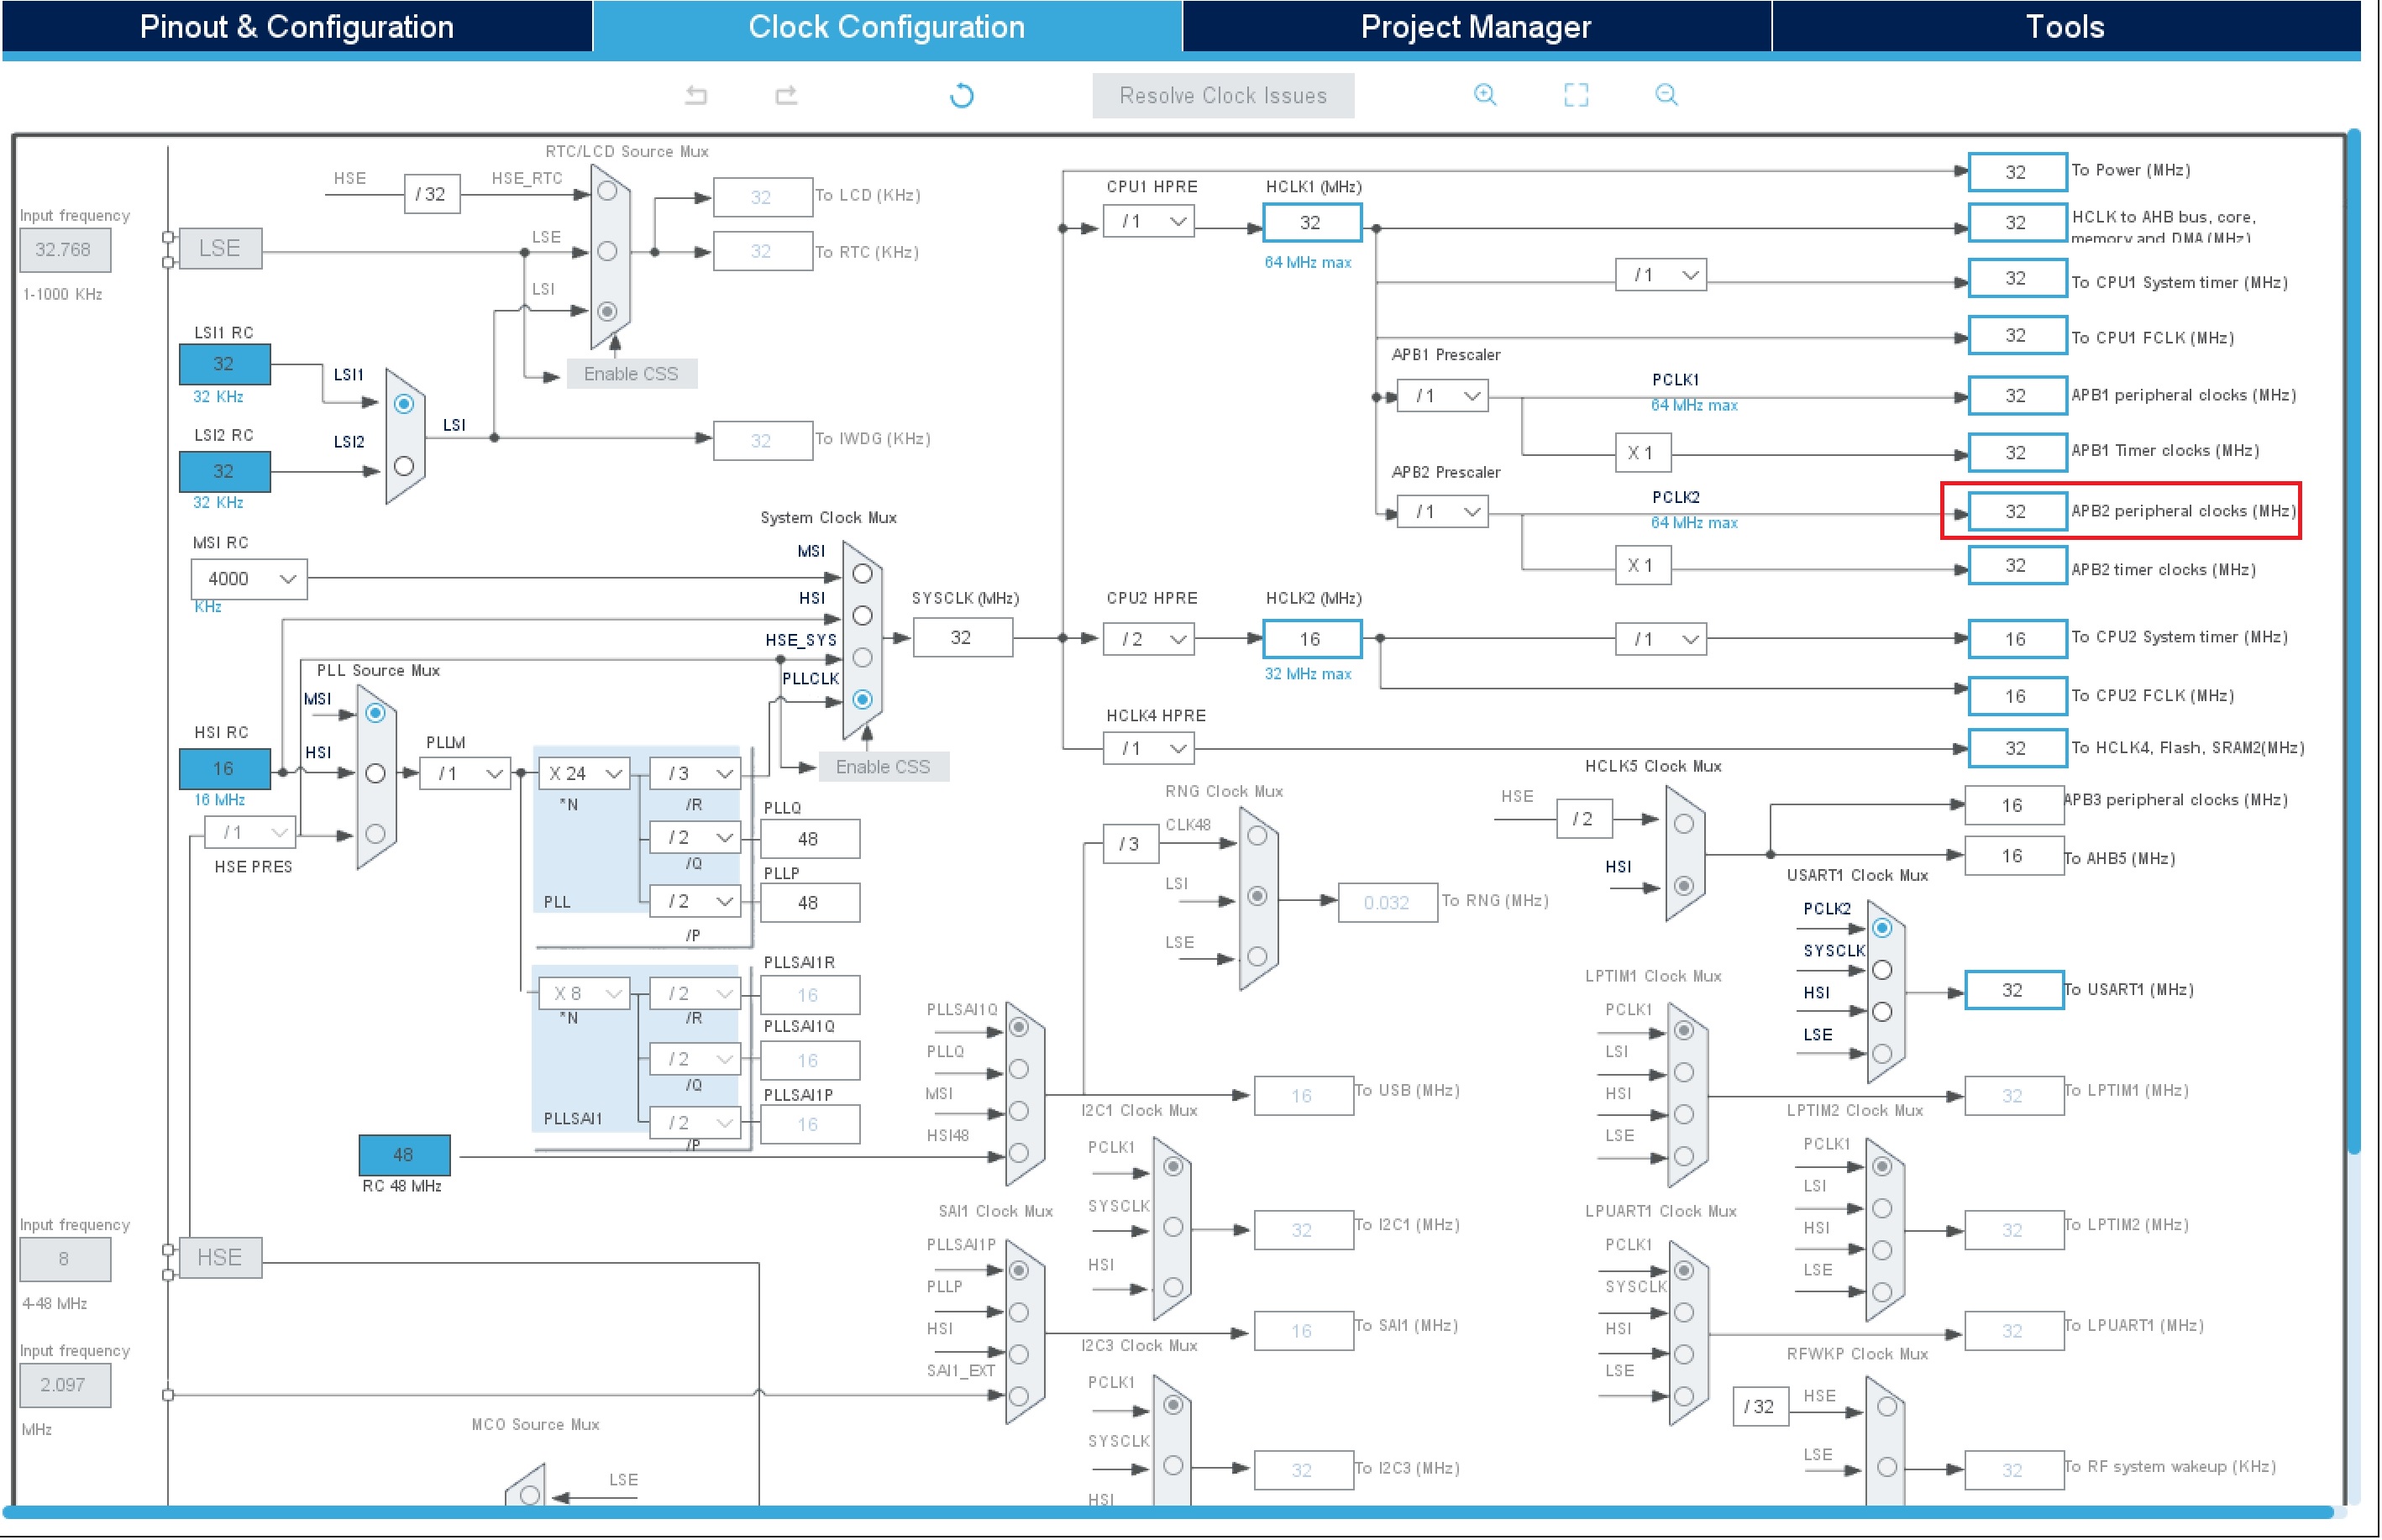Select LSI2 radio in LSI mux
The width and height of the screenshot is (2382, 1540).
(404, 466)
